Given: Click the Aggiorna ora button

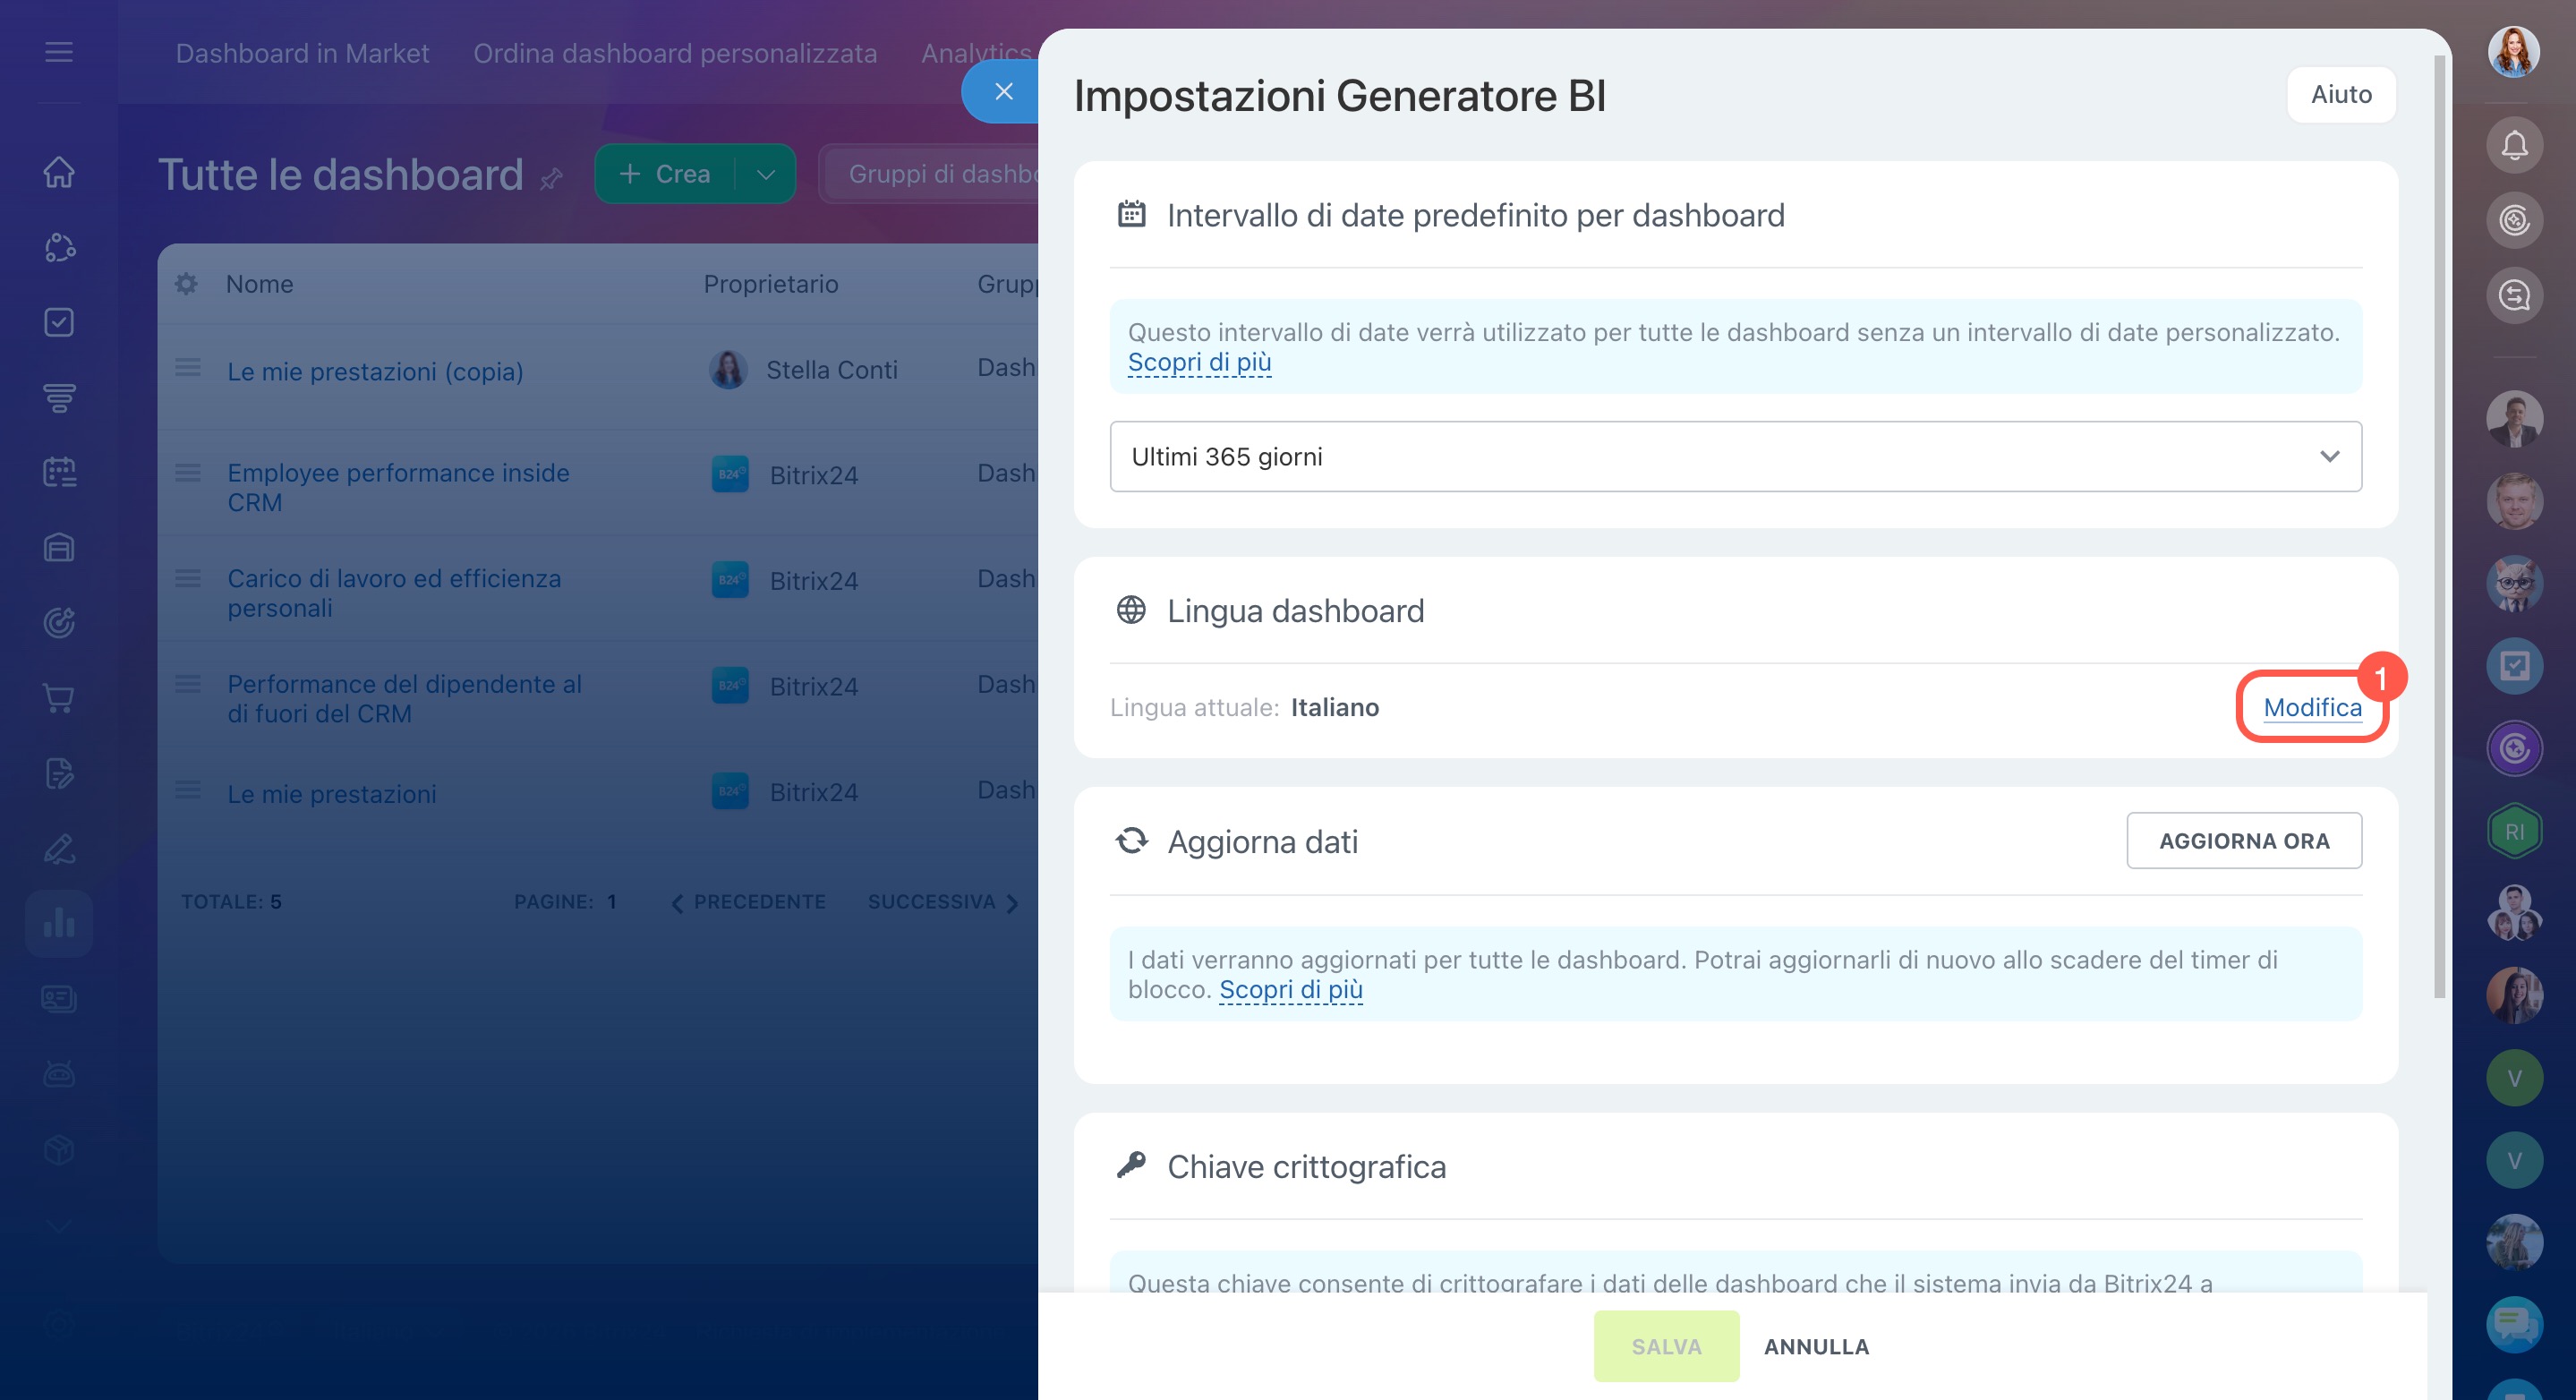Looking at the screenshot, I should point(2243,841).
